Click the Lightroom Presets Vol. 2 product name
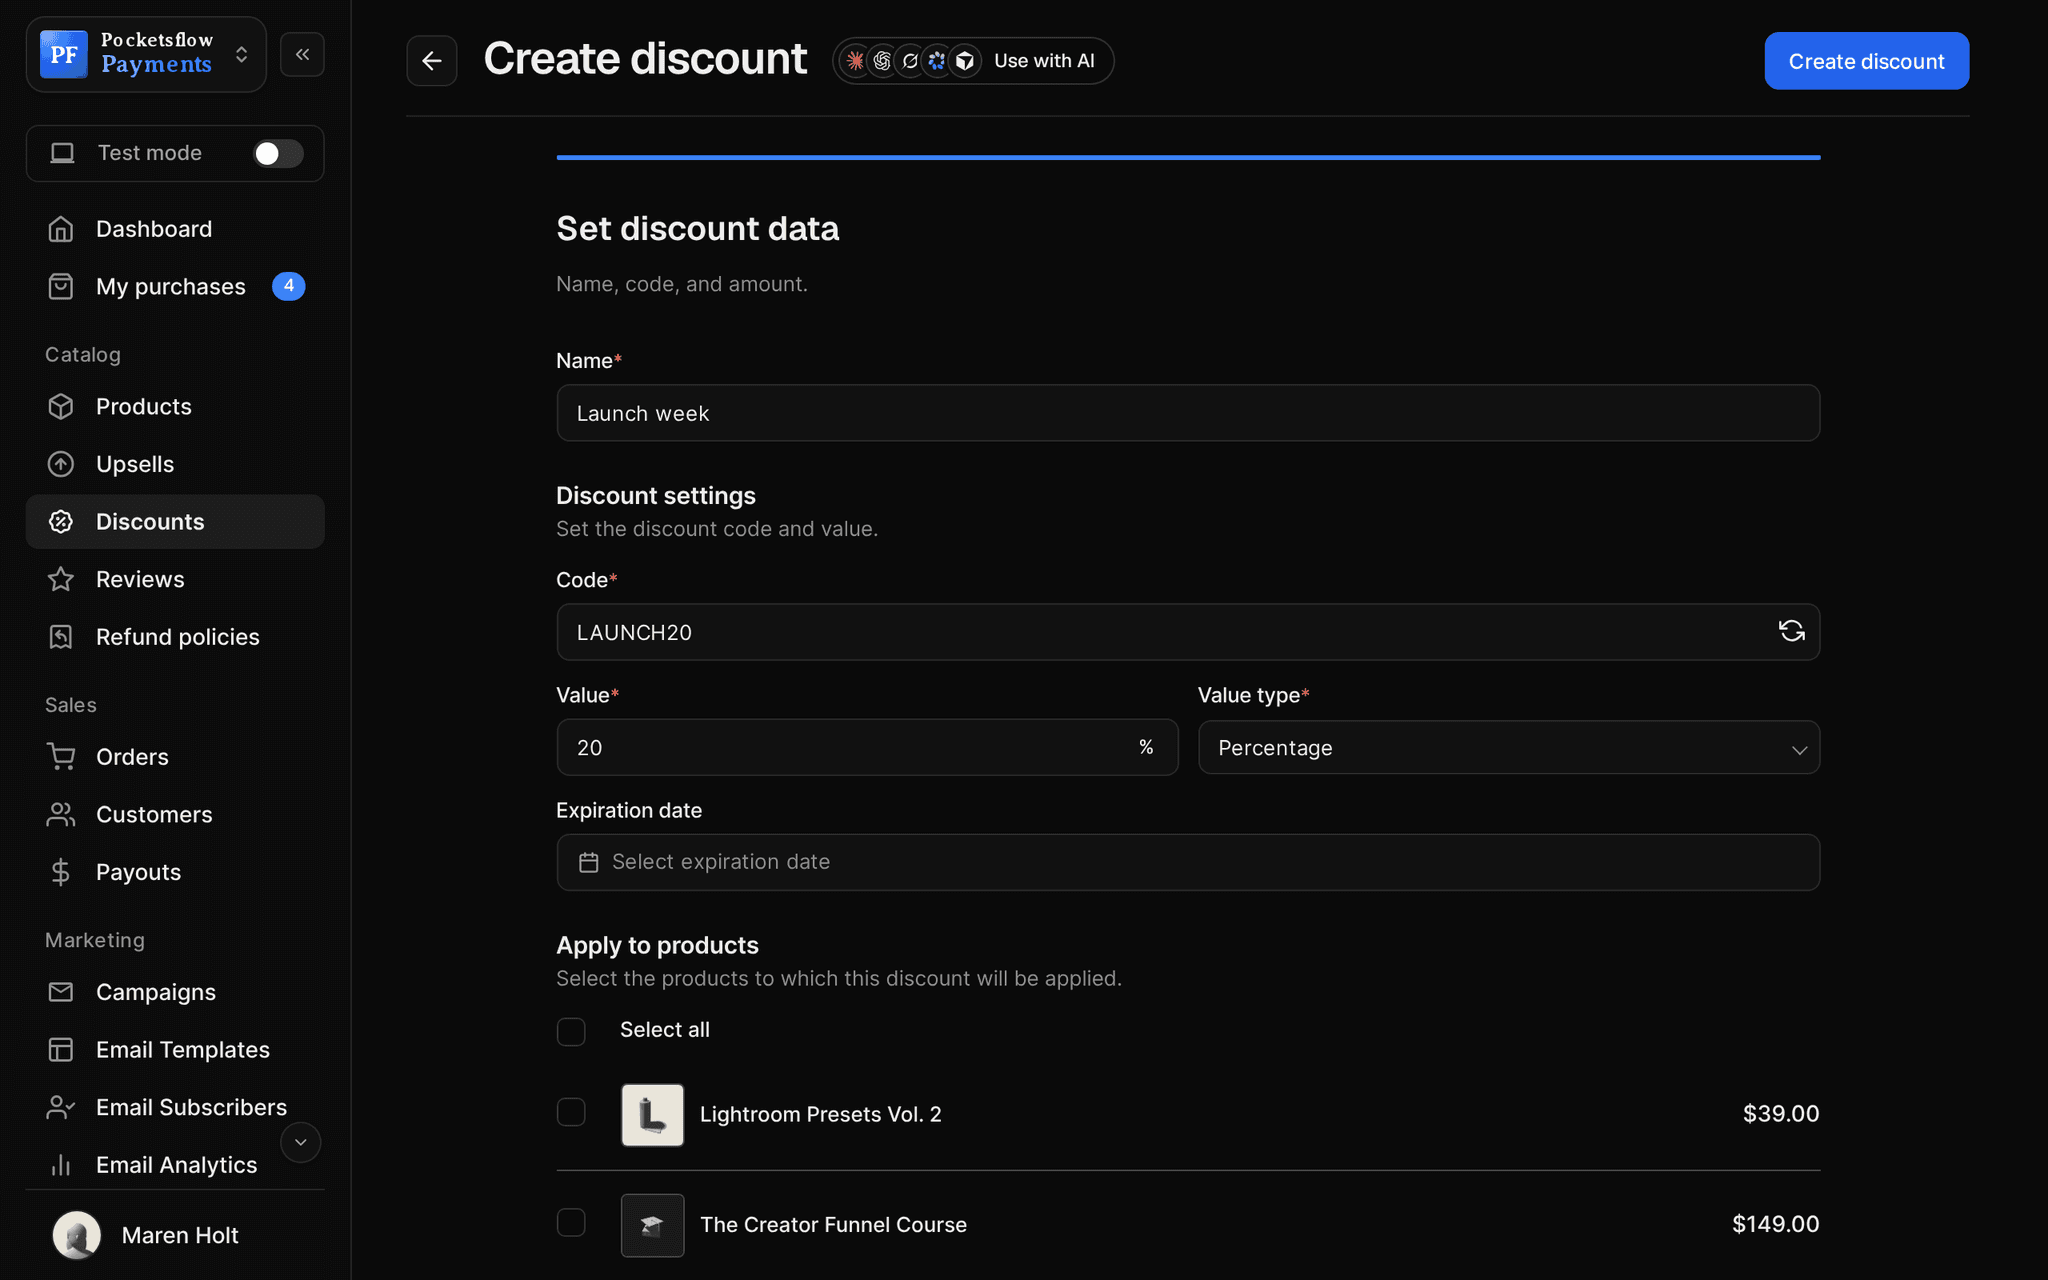The height and width of the screenshot is (1280, 2048). click(821, 1114)
